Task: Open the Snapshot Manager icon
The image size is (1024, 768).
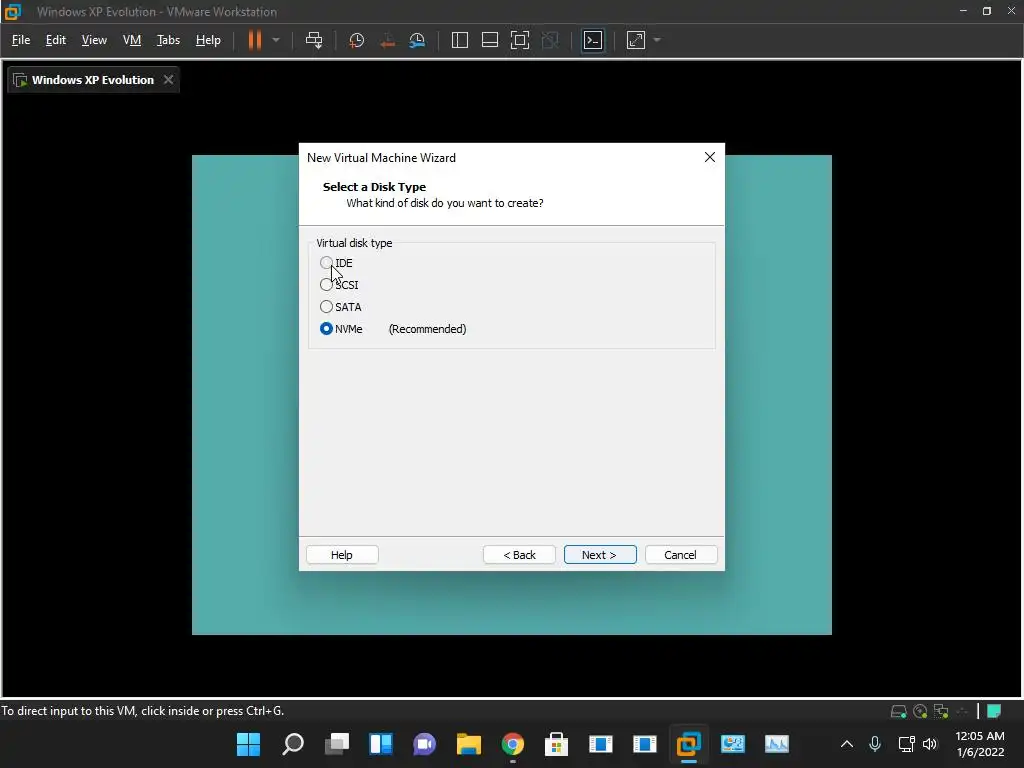Action: 417,40
